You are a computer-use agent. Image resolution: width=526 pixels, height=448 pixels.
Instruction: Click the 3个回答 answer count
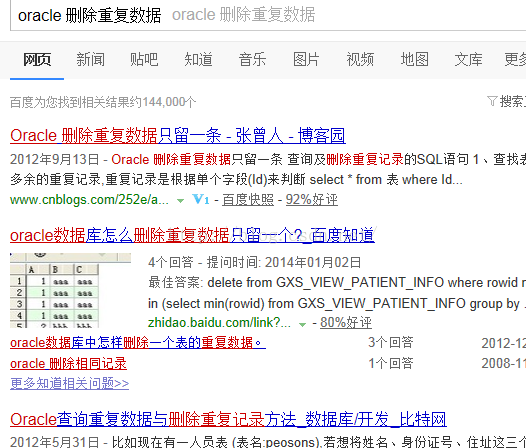pyautogui.click(x=391, y=343)
